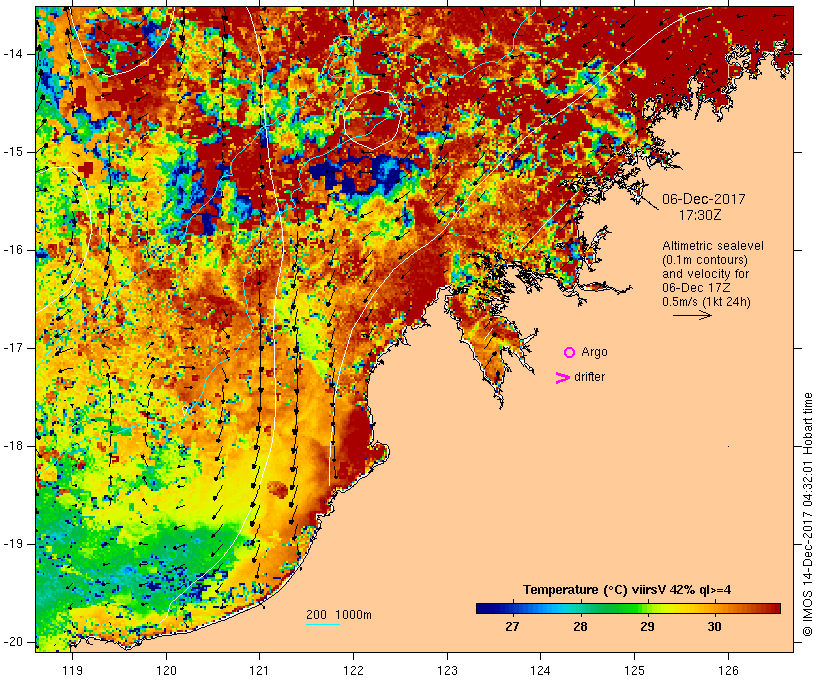Click the 'and velocity for' text line
820x680 pixels.
point(705,274)
